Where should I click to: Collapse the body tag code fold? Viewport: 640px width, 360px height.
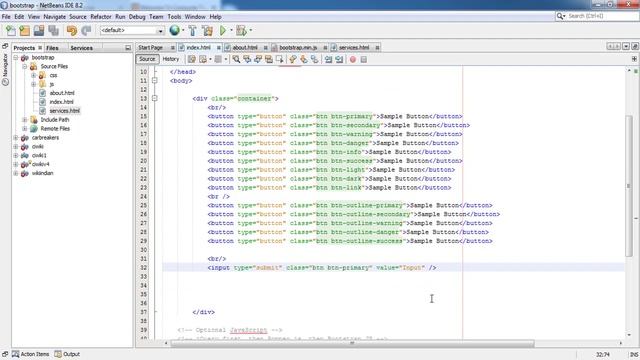pos(155,80)
